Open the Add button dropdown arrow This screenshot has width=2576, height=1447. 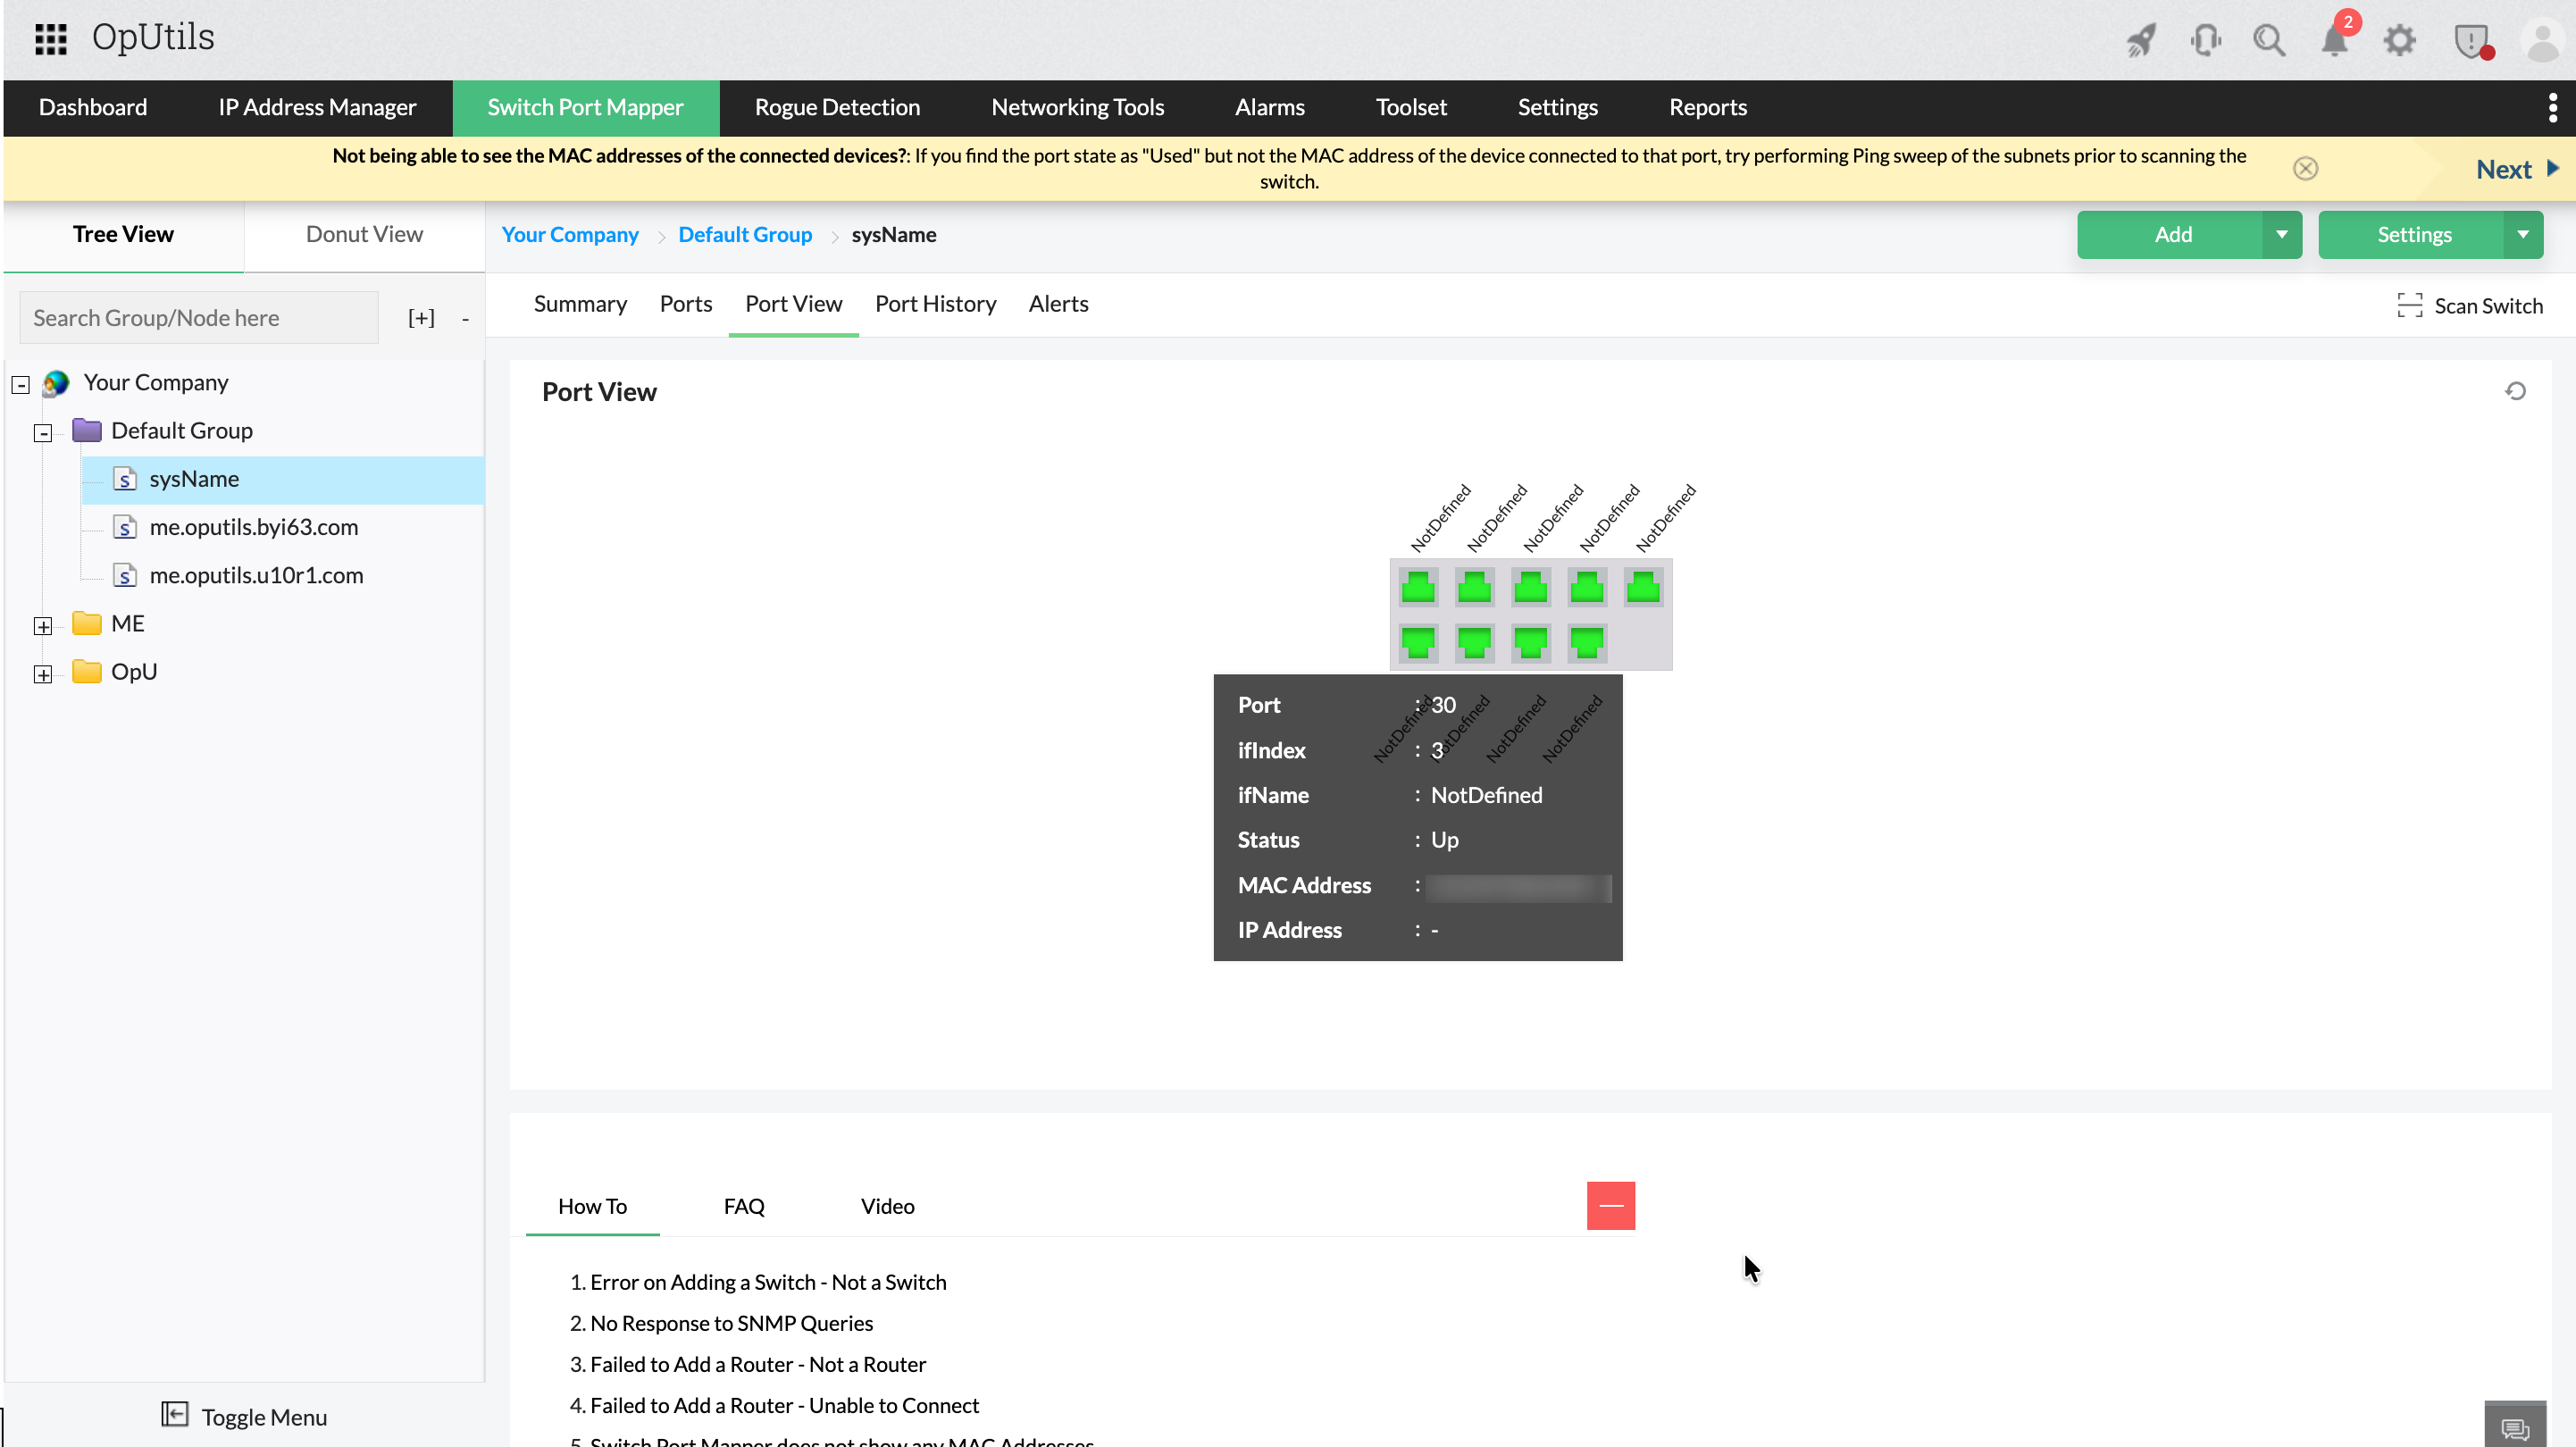pyautogui.click(x=2281, y=235)
